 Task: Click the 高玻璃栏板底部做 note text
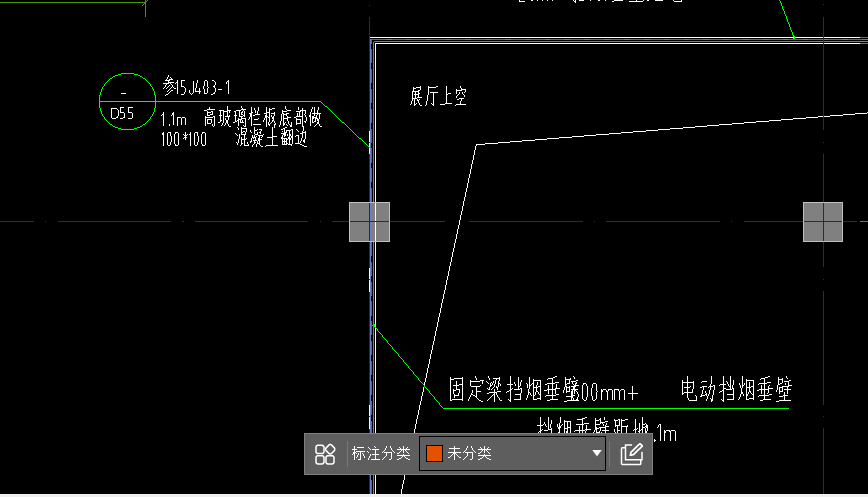(x=262, y=117)
